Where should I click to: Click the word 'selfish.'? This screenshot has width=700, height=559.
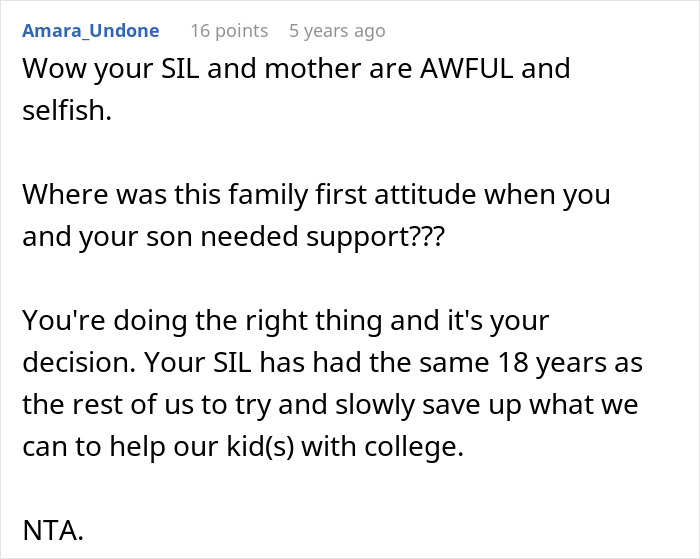tap(67, 109)
